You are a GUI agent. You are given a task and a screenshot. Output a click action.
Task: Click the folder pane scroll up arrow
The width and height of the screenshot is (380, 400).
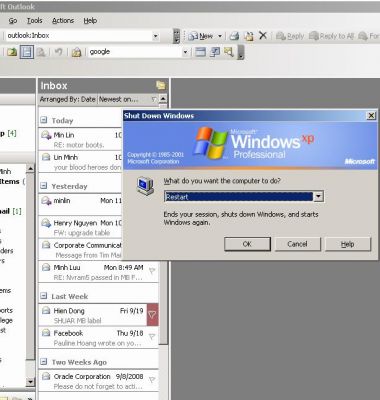[x=30, y=168]
